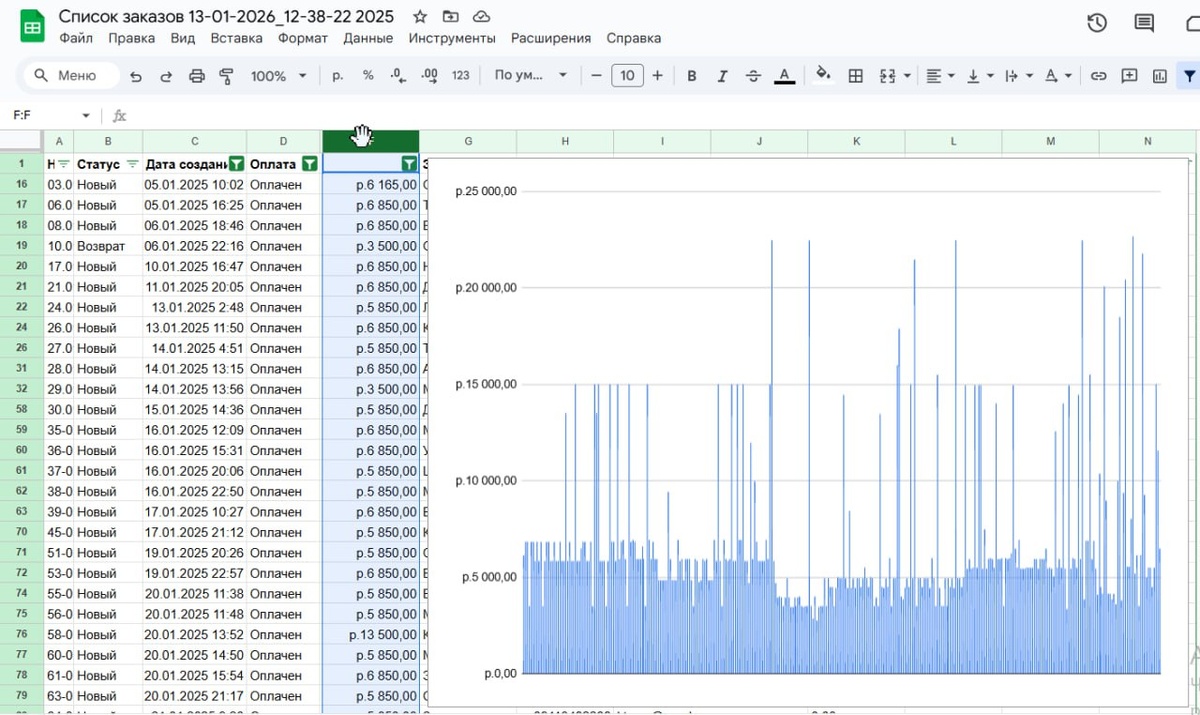Click cell with р.13 500,00
Screen dimensions: 1200x715
[371, 635]
